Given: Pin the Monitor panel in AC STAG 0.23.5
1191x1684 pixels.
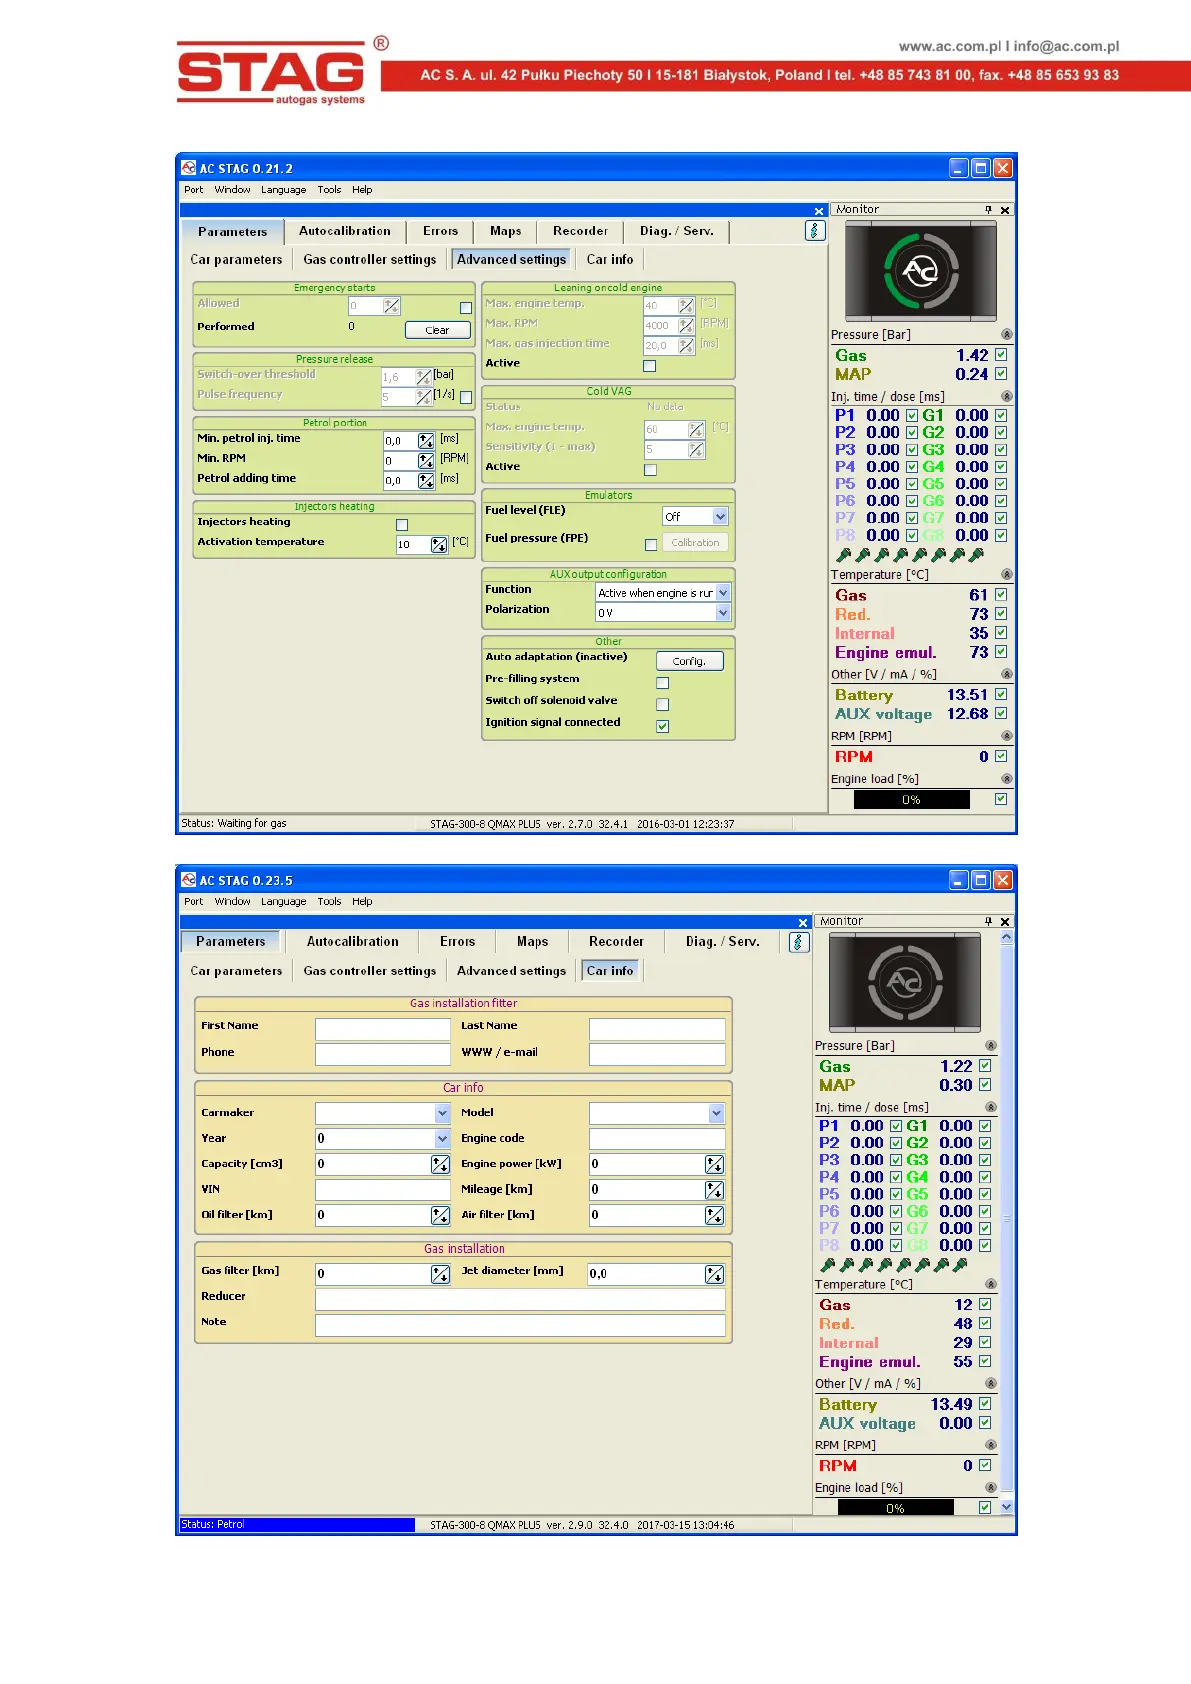Looking at the screenshot, I should [x=988, y=922].
